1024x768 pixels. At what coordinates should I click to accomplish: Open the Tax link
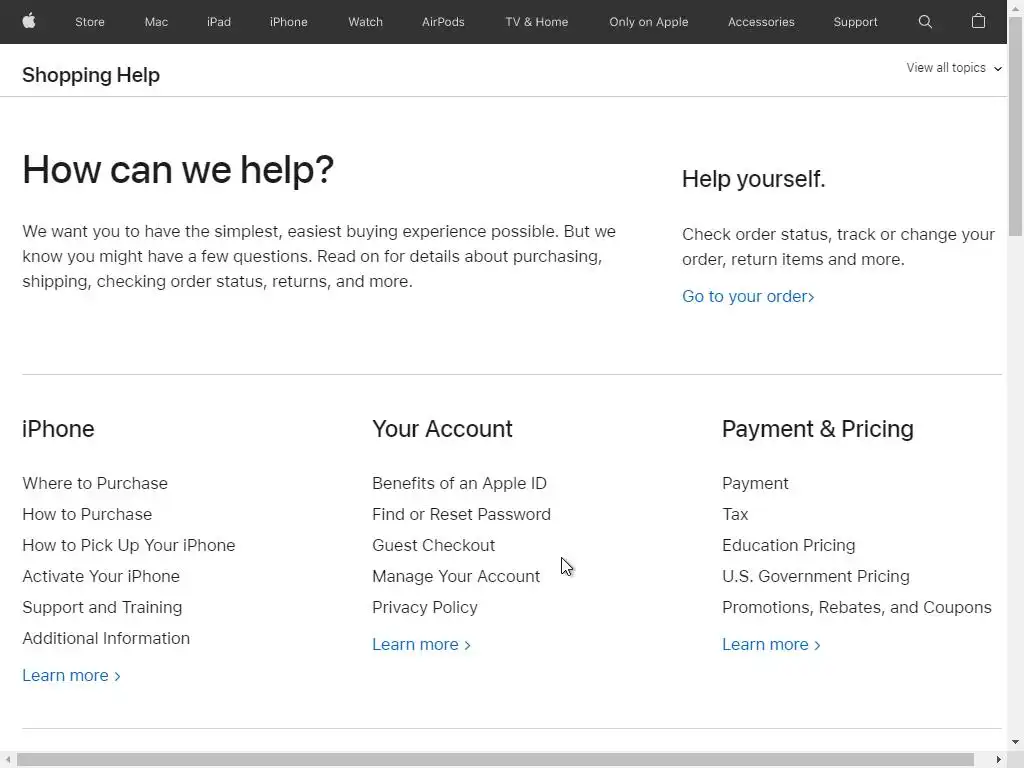click(x=735, y=514)
